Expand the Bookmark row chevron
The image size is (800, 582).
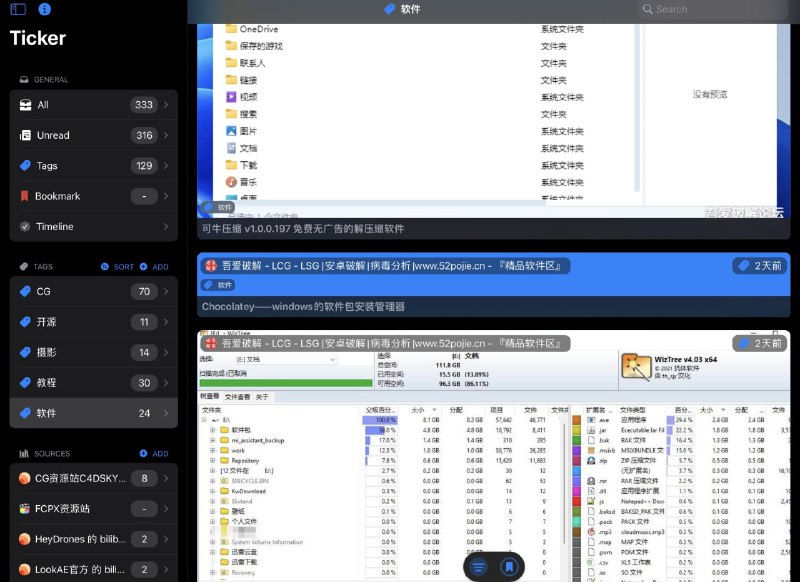(x=166, y=196)
